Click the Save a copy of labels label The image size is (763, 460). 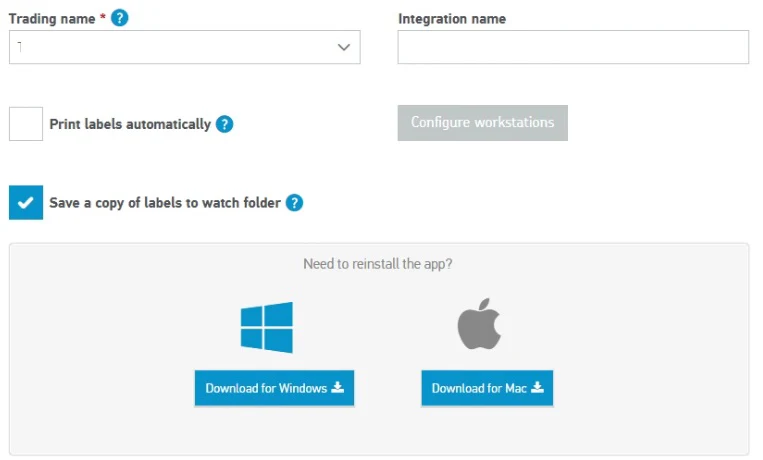[x=165, y=203]
